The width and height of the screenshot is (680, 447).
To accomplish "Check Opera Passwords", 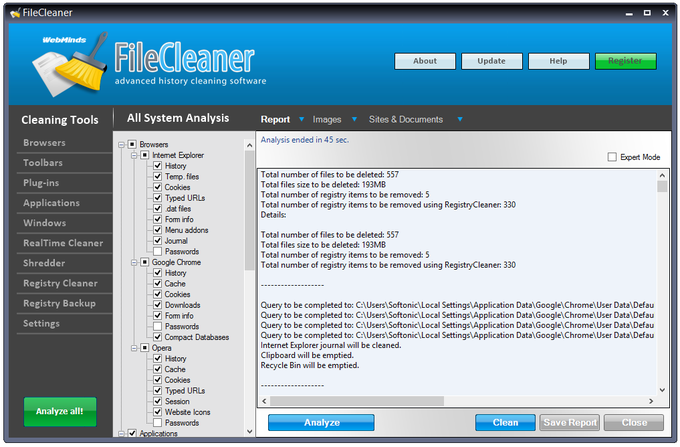I will [157, 423].
